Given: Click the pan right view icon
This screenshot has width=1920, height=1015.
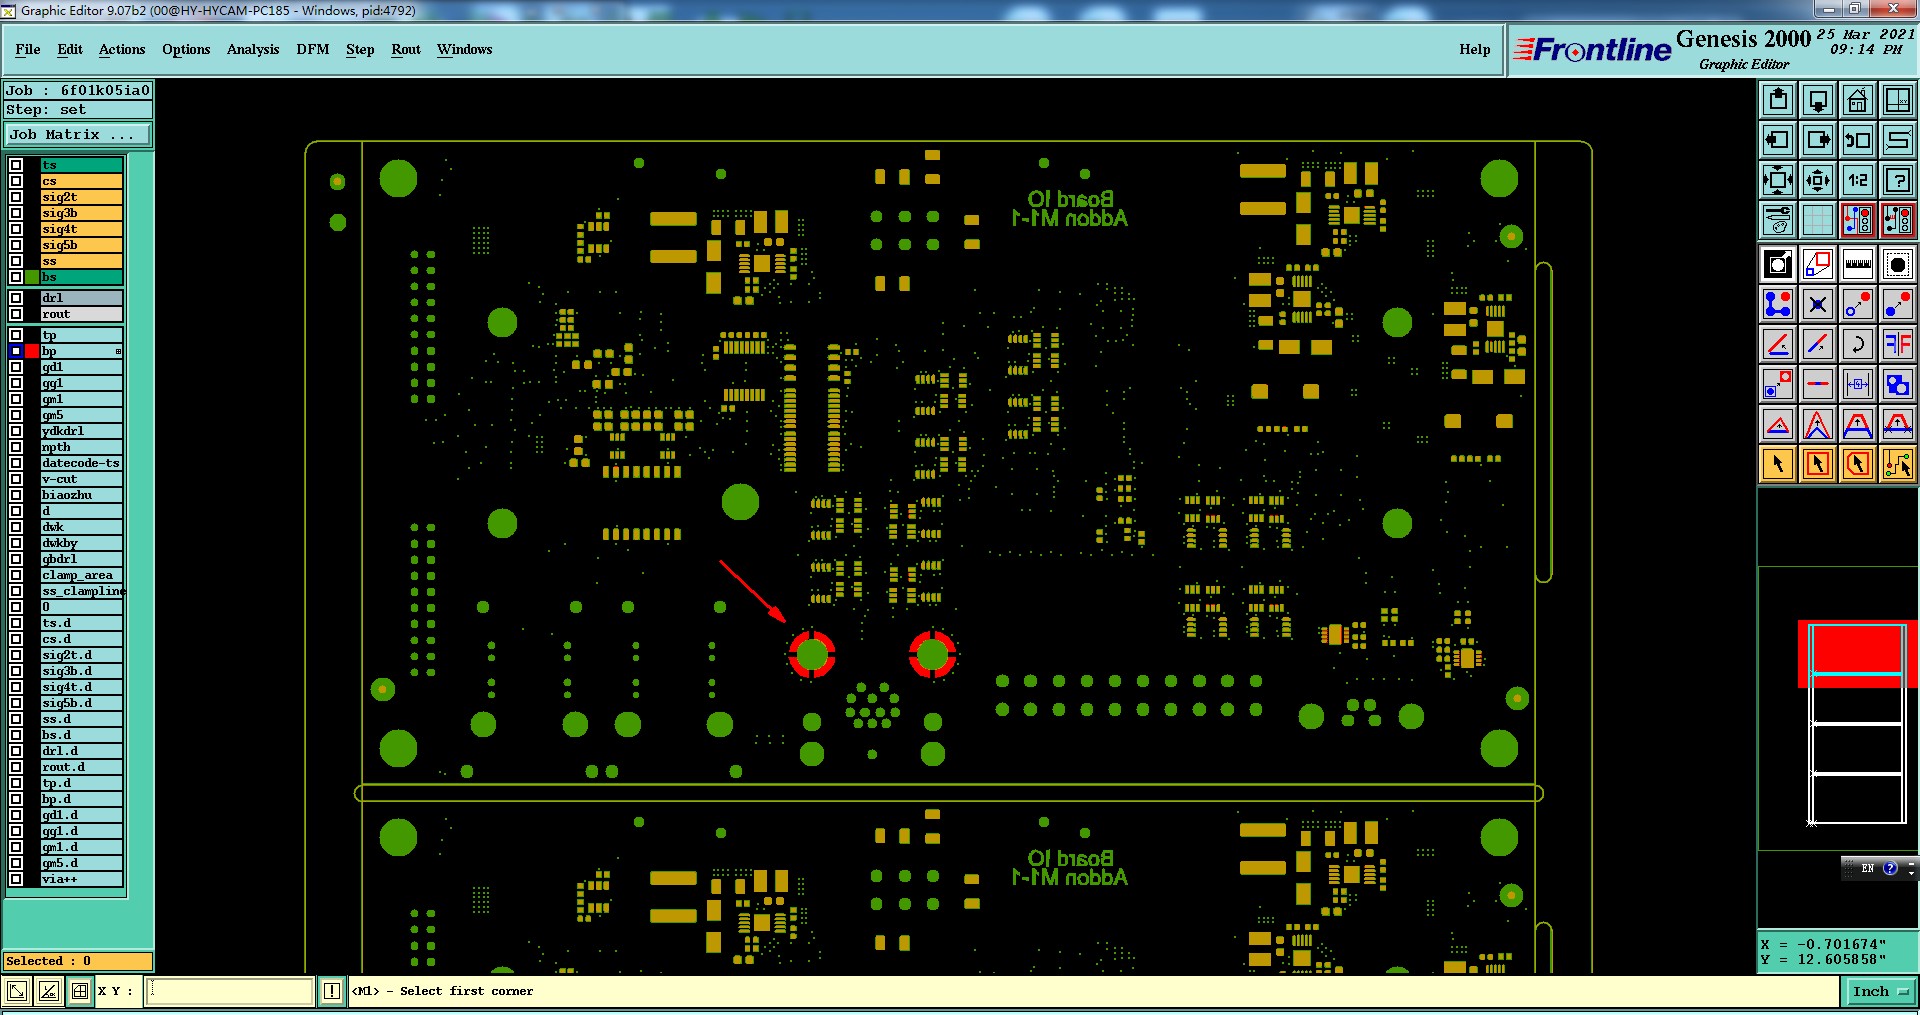Looking at the screenshot, I should click(1818, 140).
